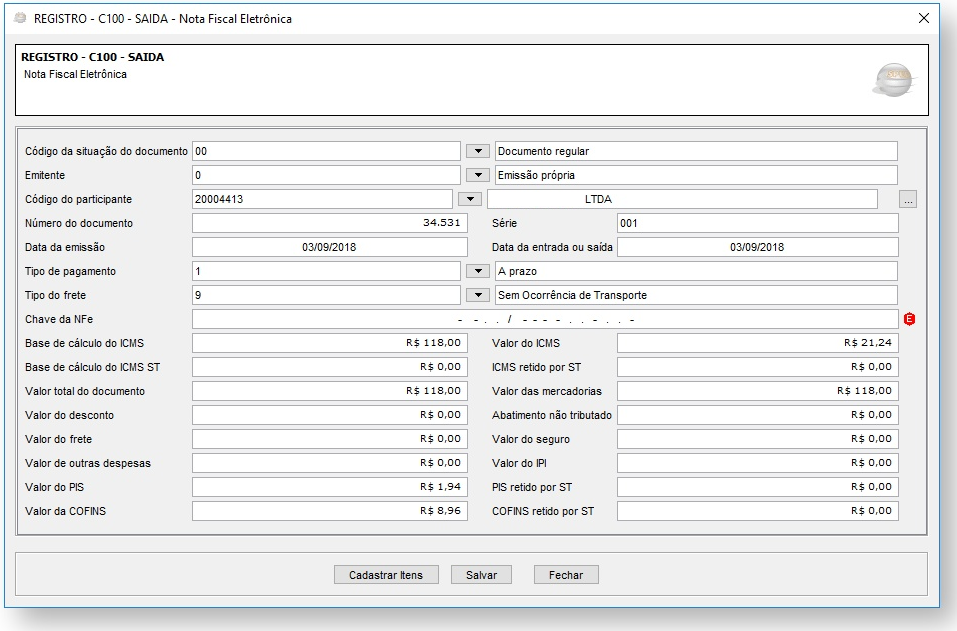Image resolution: width=957 pixels, height=631 pixels.
Task: Click the Data da emissão field
Action: pos(329,247)
